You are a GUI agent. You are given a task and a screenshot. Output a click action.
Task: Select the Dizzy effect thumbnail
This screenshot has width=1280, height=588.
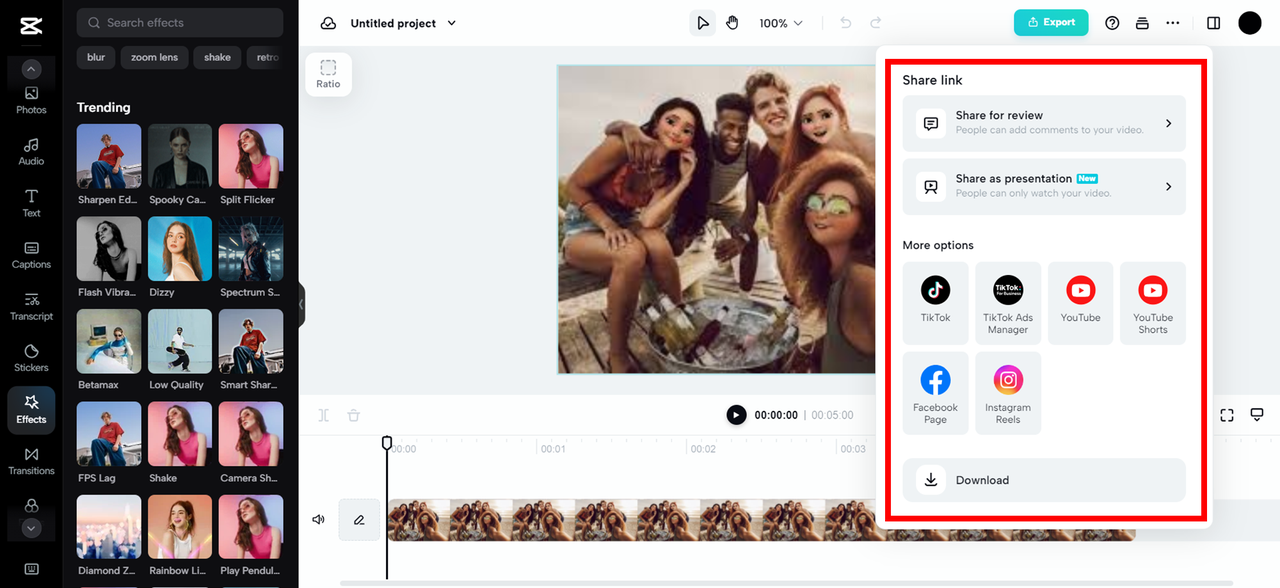coord(180,249)
